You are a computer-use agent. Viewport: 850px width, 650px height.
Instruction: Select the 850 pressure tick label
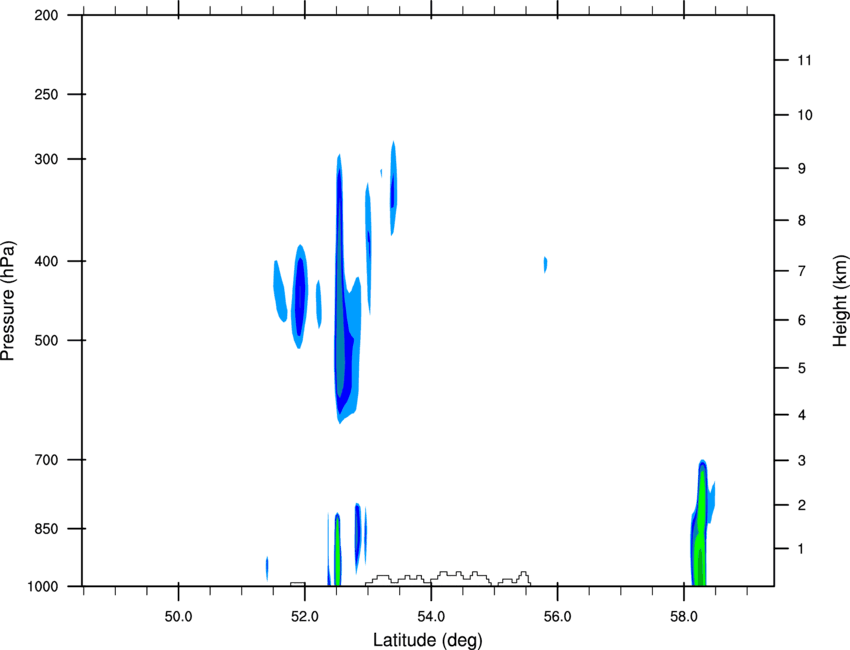46,529
